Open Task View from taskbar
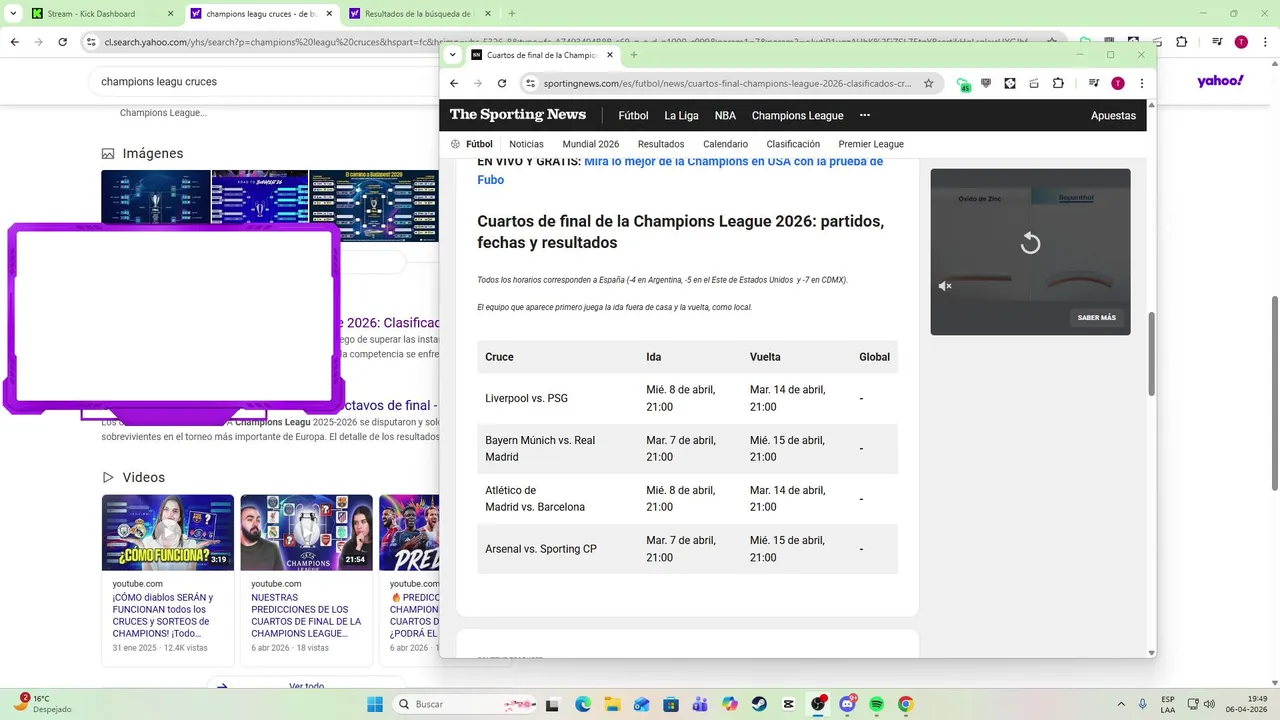 552,704
